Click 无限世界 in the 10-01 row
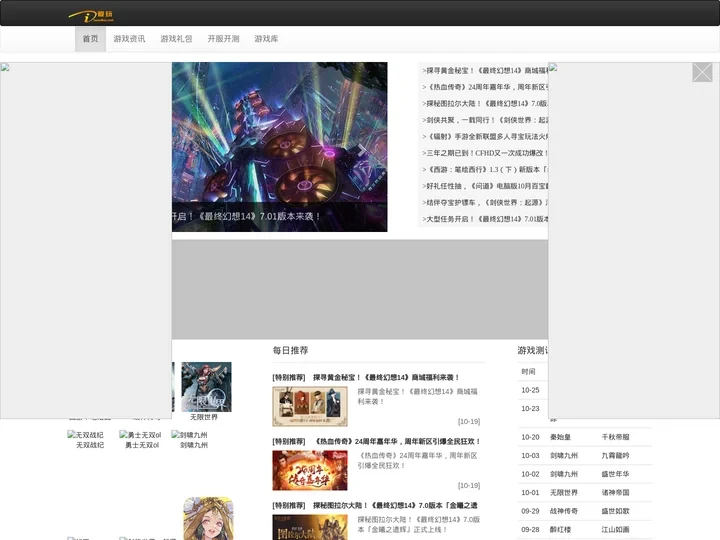The height and width of the screenshot is (540, 720). point(564,492)
